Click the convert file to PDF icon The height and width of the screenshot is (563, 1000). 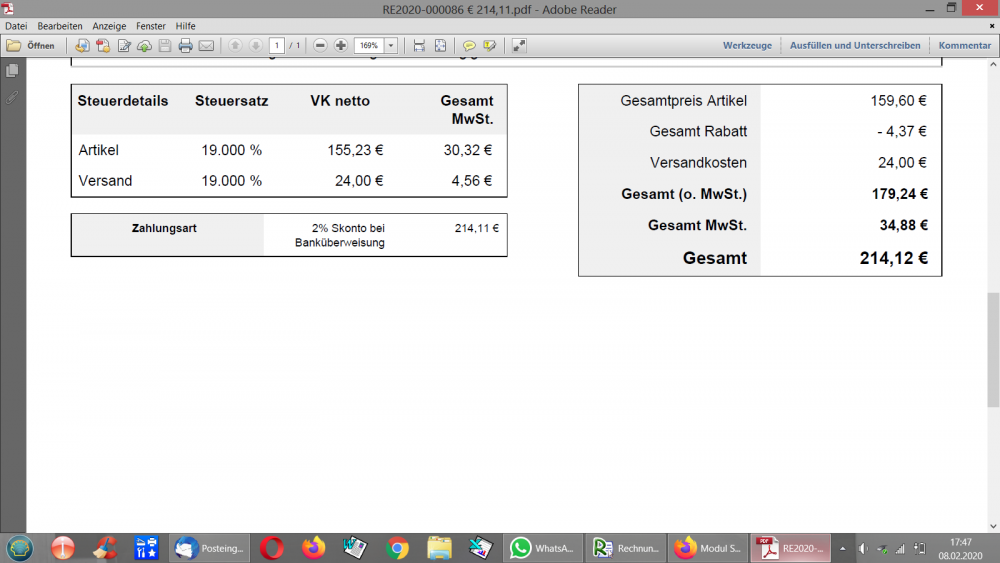click(82, 45)
